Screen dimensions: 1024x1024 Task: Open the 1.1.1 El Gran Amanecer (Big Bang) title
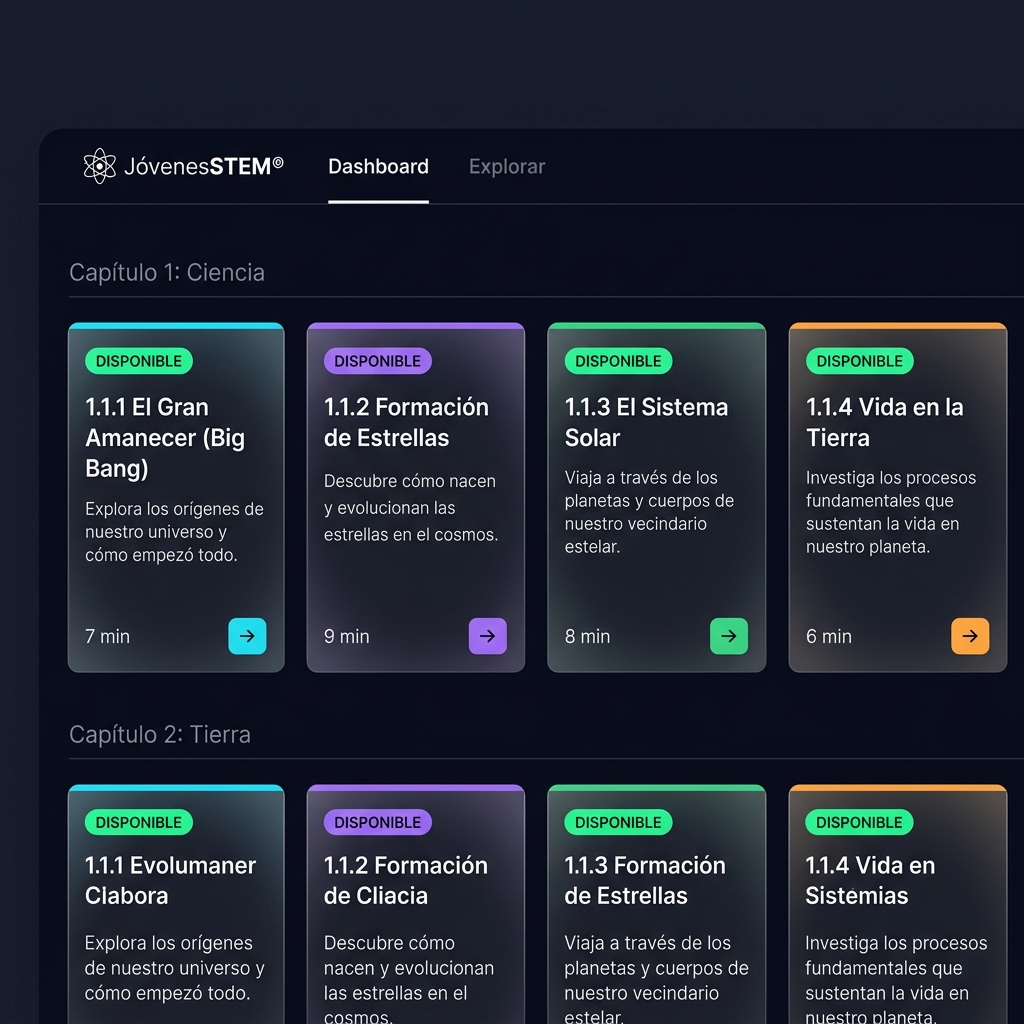[165, 438]
